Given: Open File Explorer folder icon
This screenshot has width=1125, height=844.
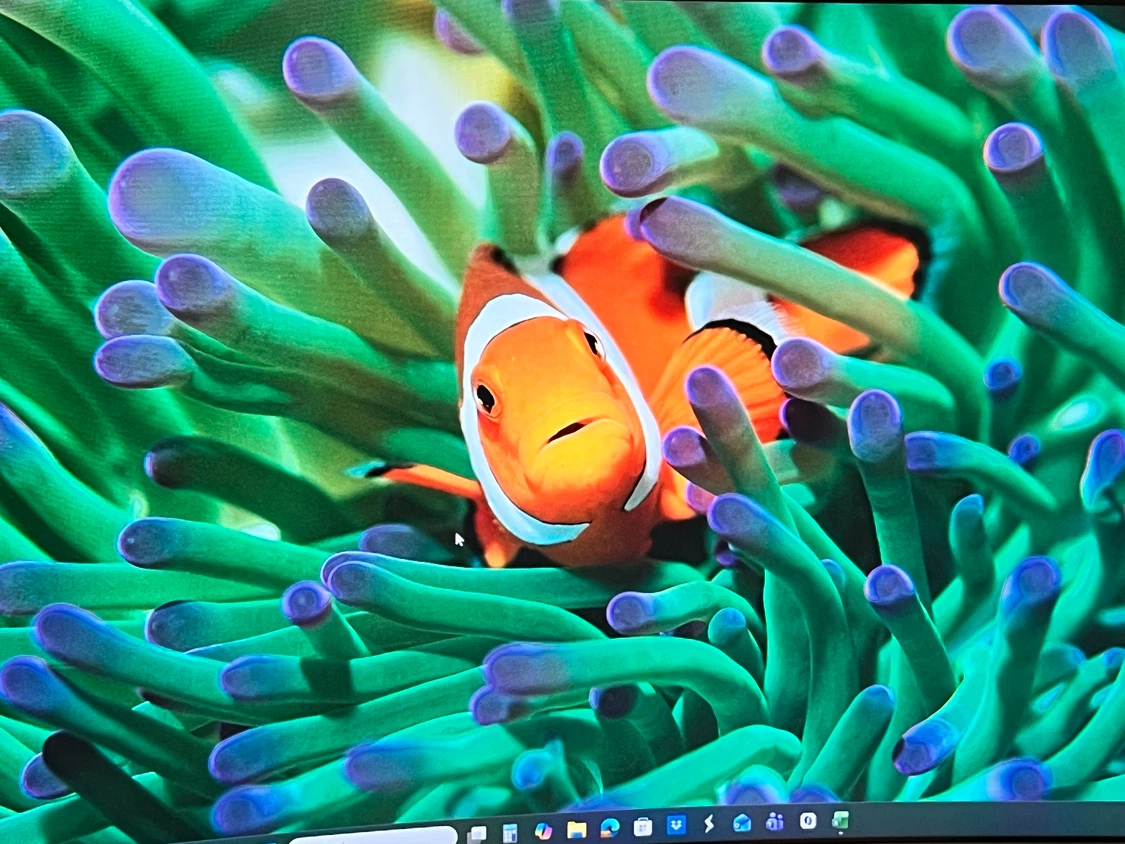Looking at the screenshot, I should coord(576,830).
